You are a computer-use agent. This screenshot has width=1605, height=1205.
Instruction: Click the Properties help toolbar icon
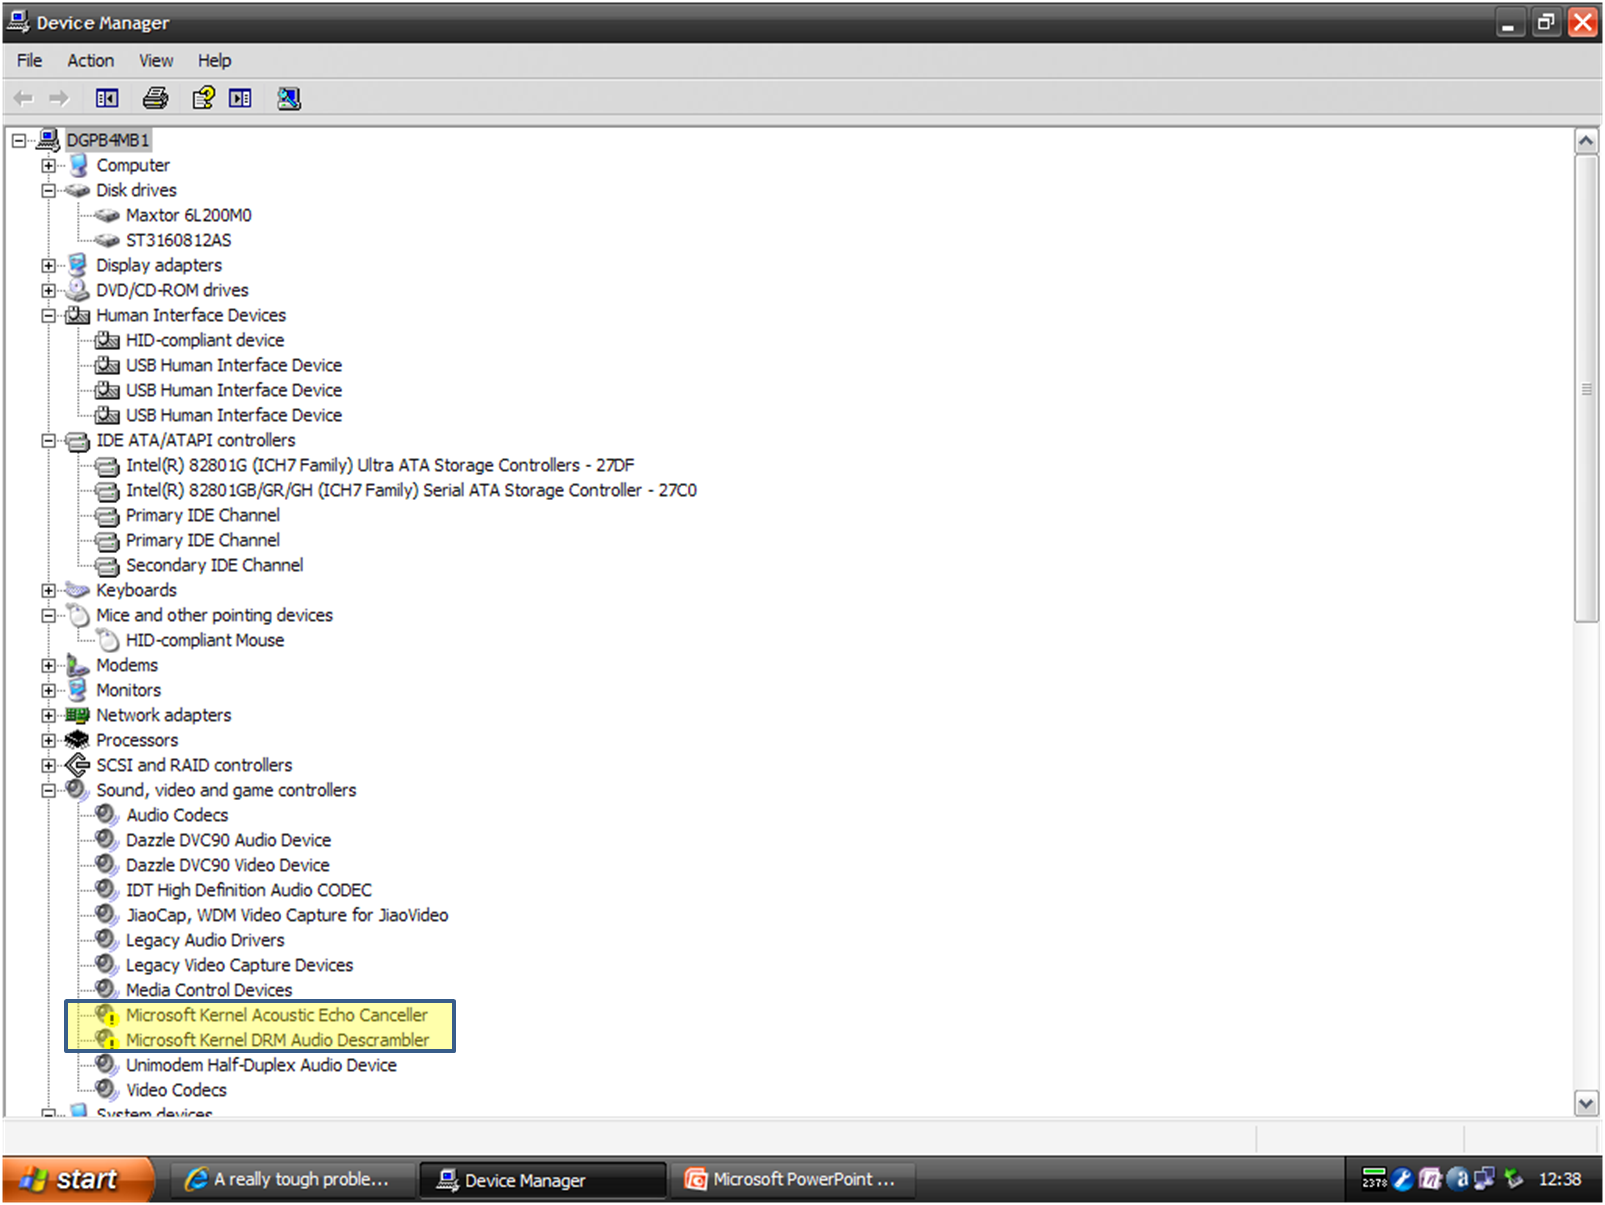pyautogui.click(x=203, y=98)
